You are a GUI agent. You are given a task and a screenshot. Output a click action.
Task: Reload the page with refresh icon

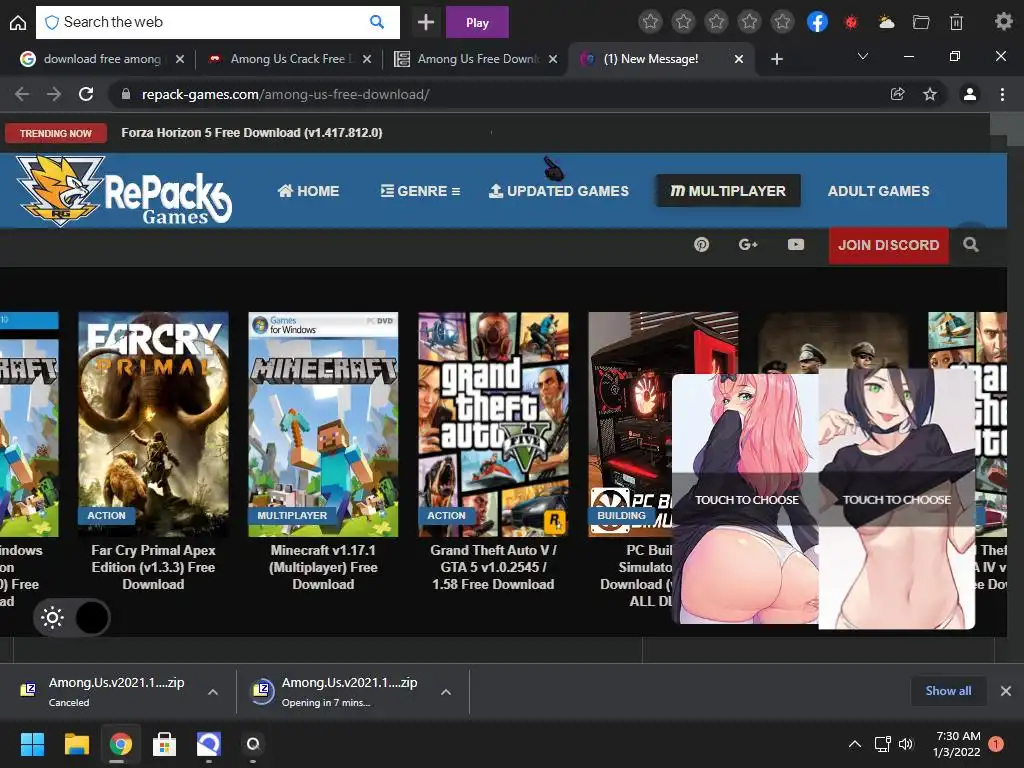[86, 94]
